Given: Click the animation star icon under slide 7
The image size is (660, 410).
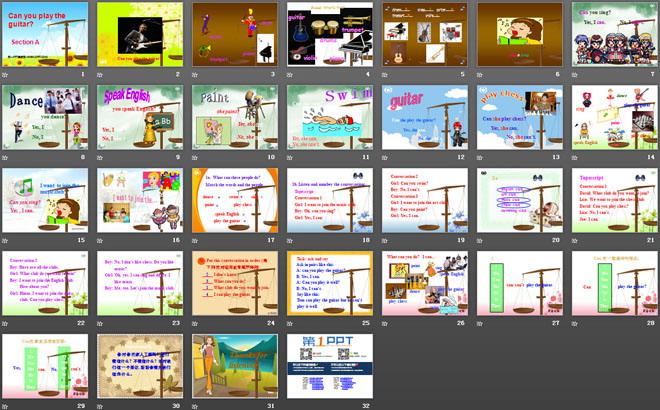Looking at the screenshot, I should [x=575, y=75].
